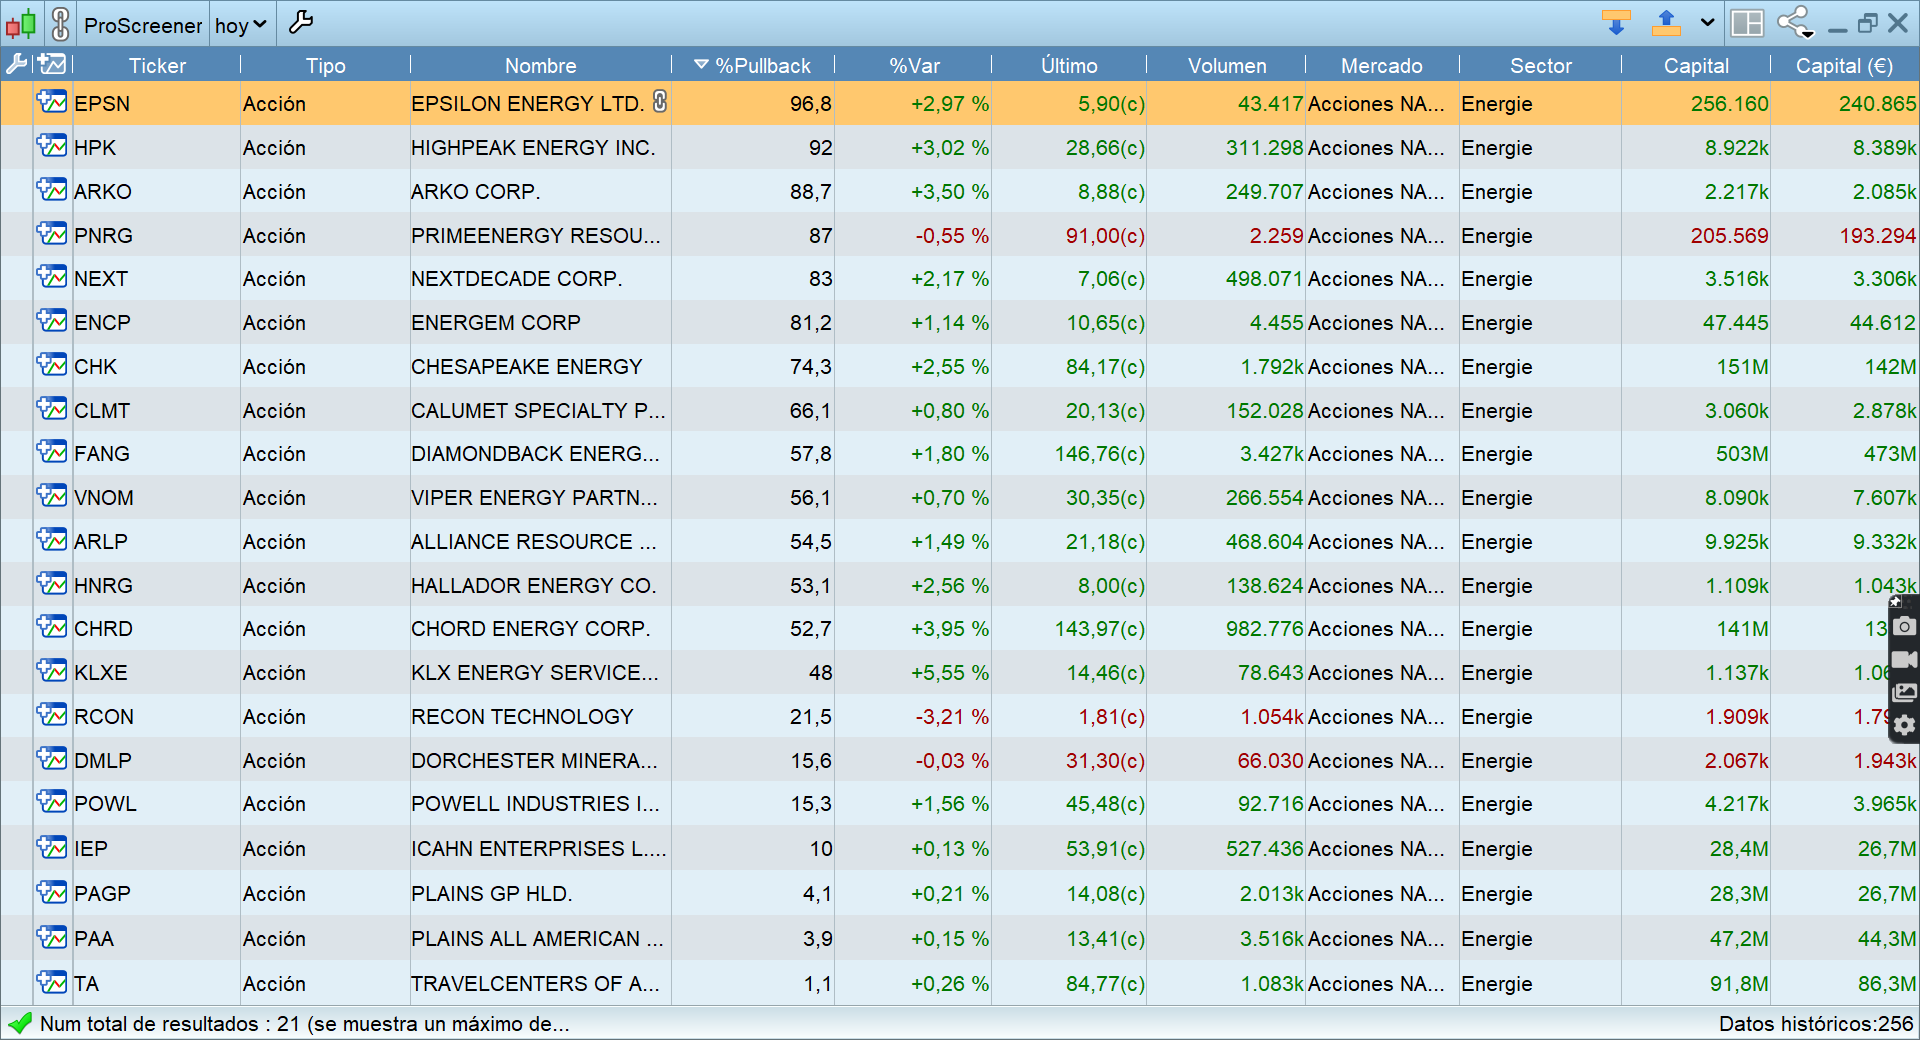Image resolution: width=1920 pixels, height=1040 pixels.
Task: Open the capture gallery icon
Action: [x=1905, y=692]
